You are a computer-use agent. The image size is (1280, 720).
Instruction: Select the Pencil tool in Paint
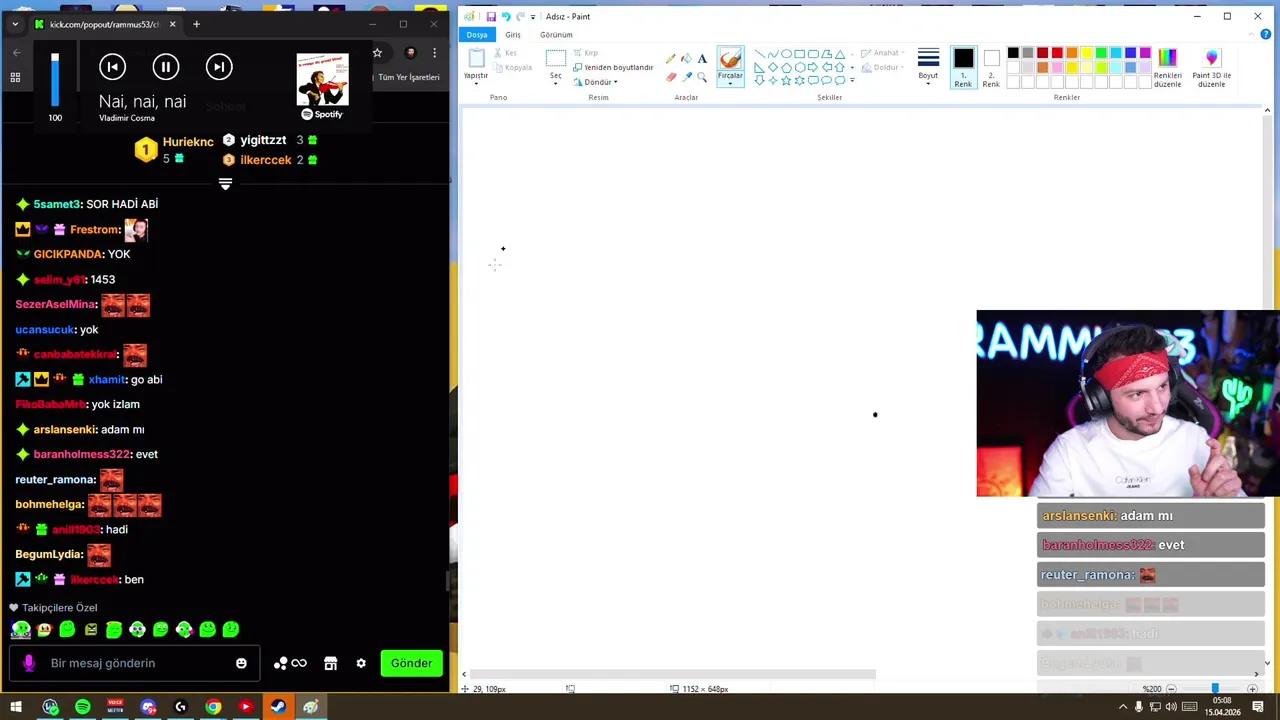670,59
